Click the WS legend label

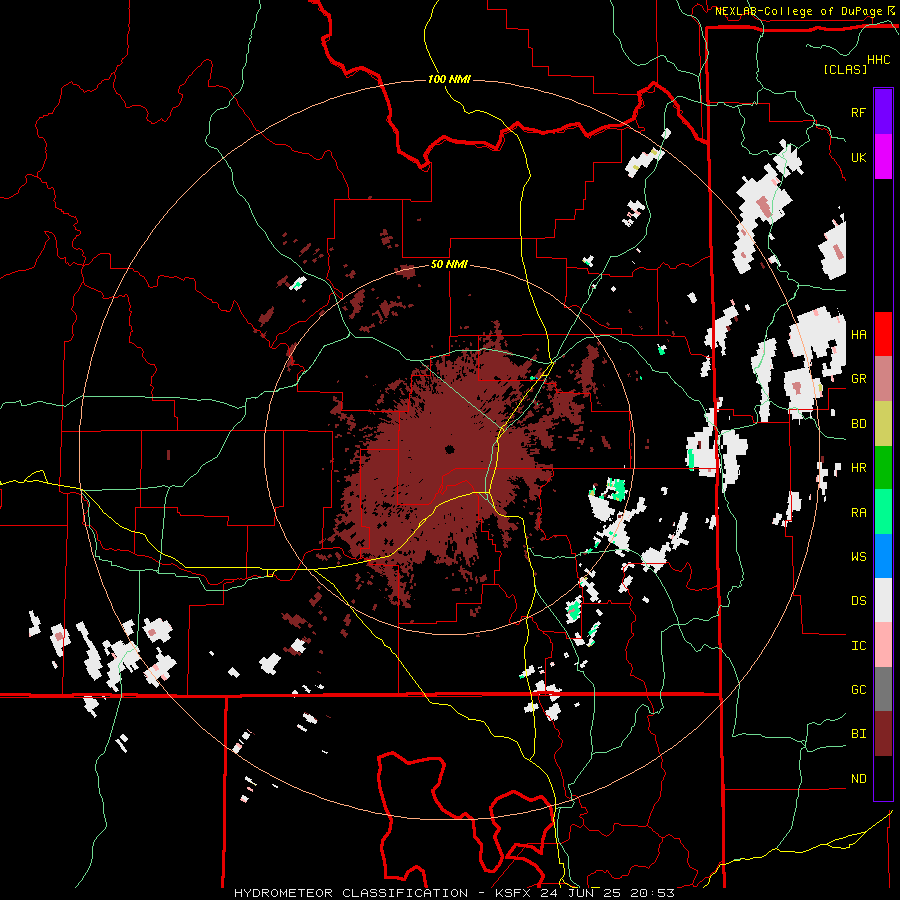[858, 556]
